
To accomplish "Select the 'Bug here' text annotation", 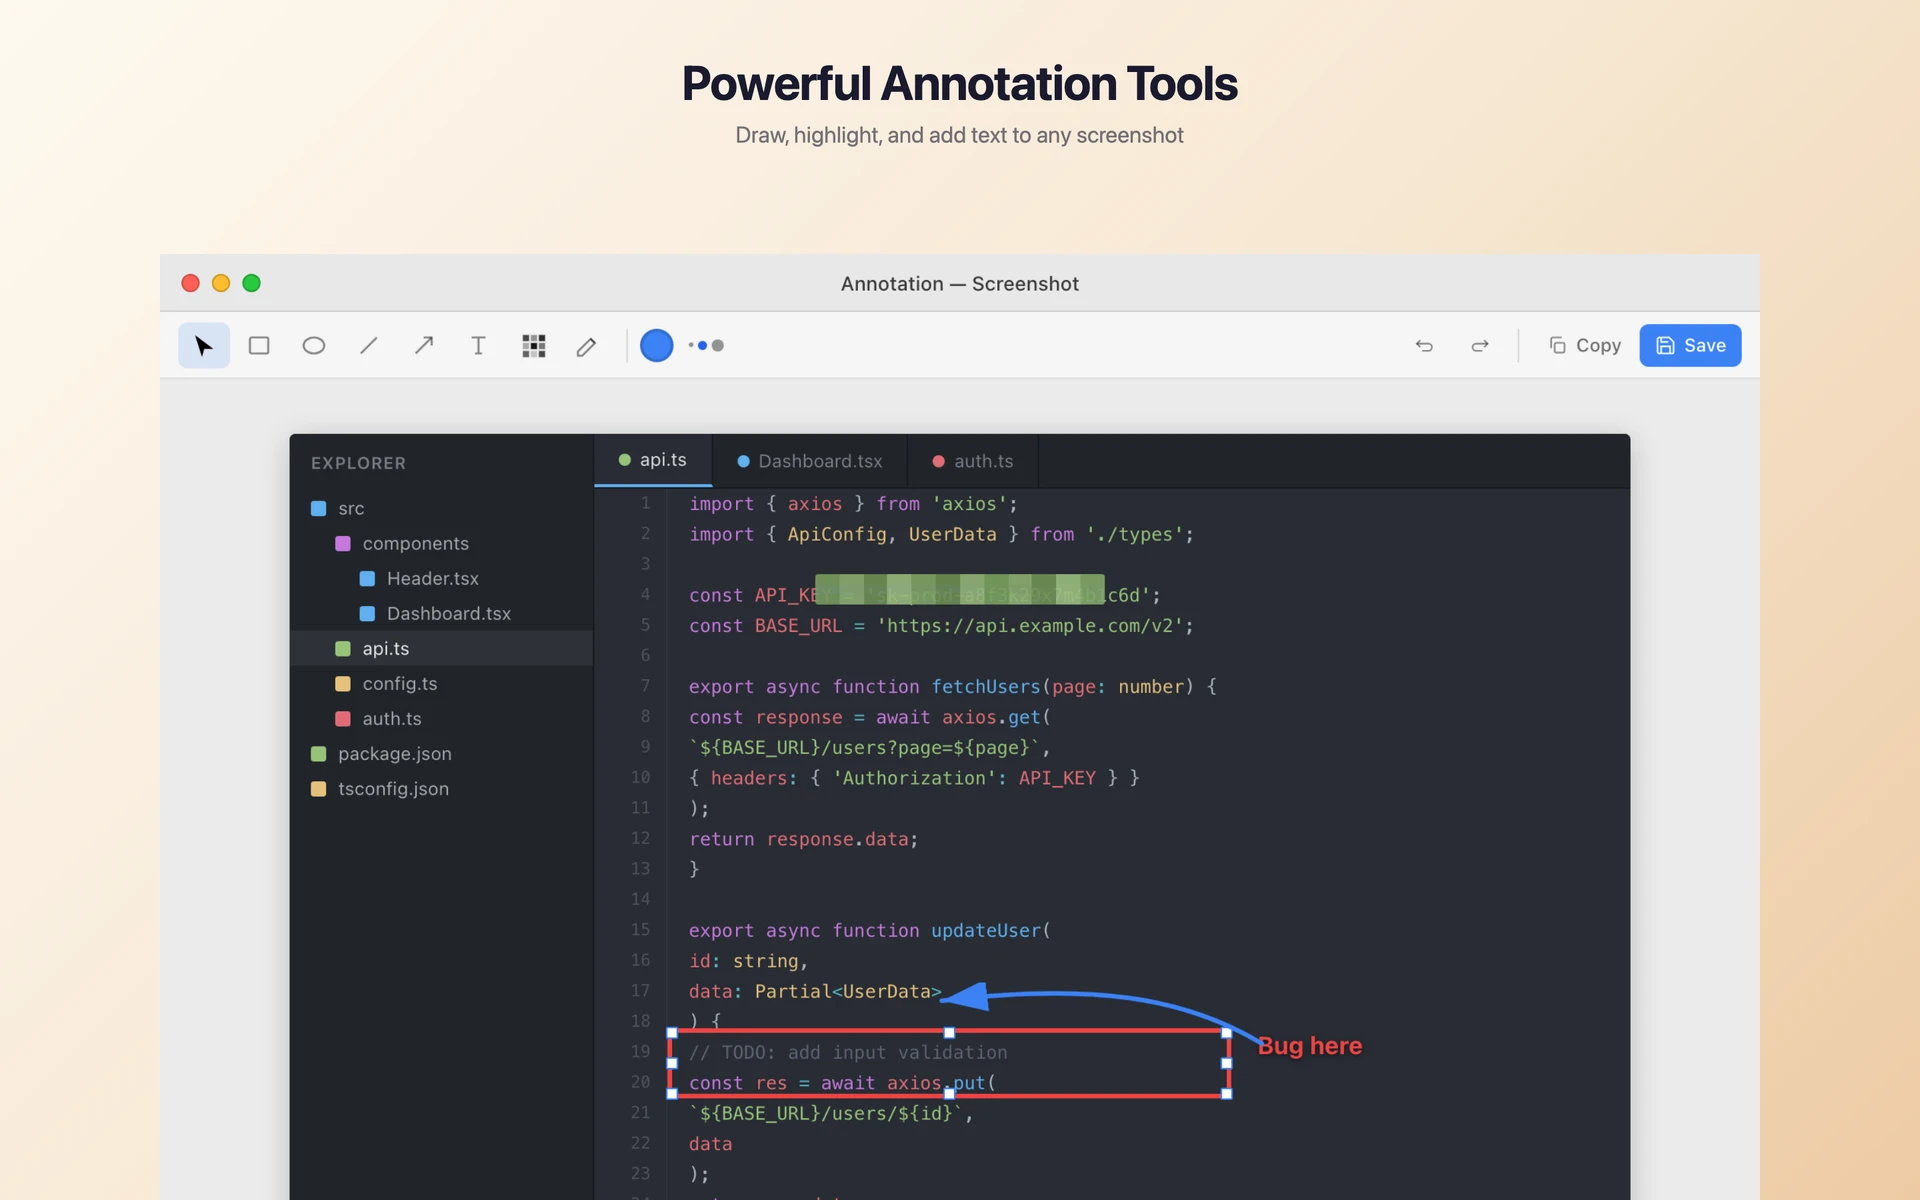I will pos(1310,1046).
